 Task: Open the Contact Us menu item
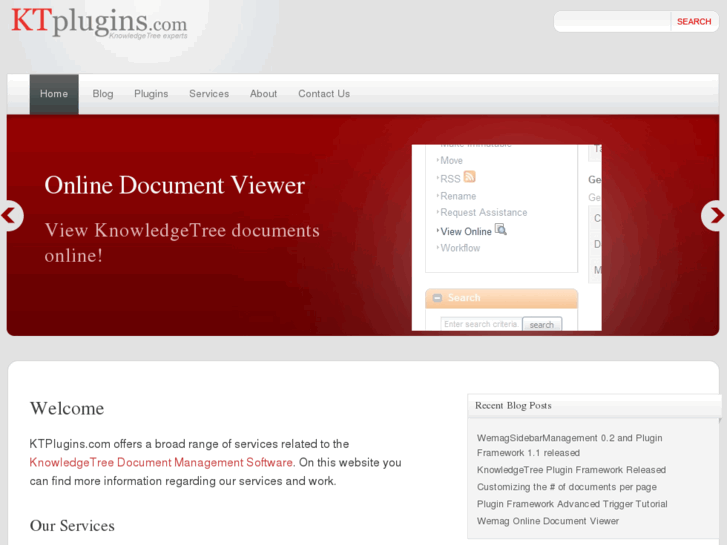tap(324, 94)
